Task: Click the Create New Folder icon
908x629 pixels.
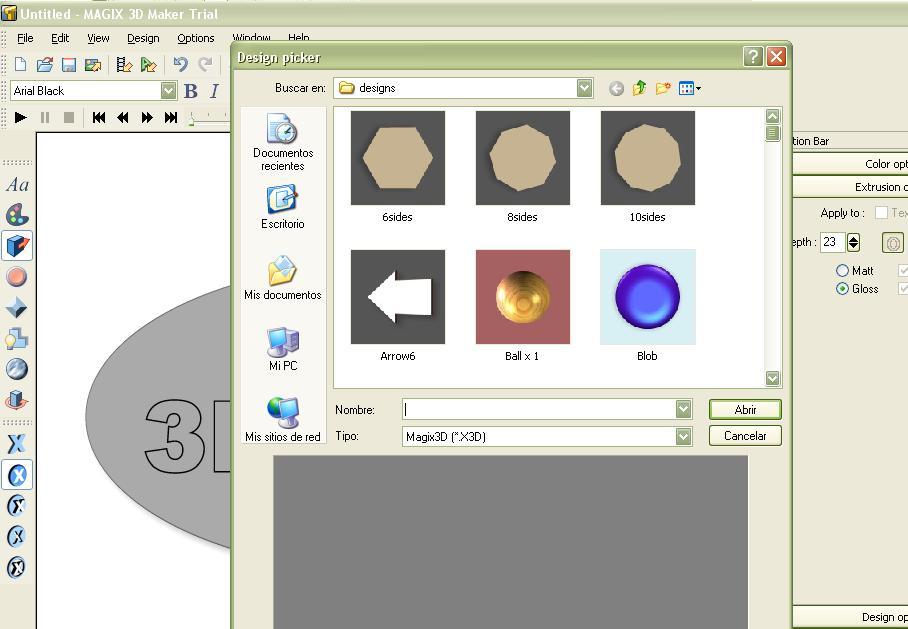Action: (662, 88)
